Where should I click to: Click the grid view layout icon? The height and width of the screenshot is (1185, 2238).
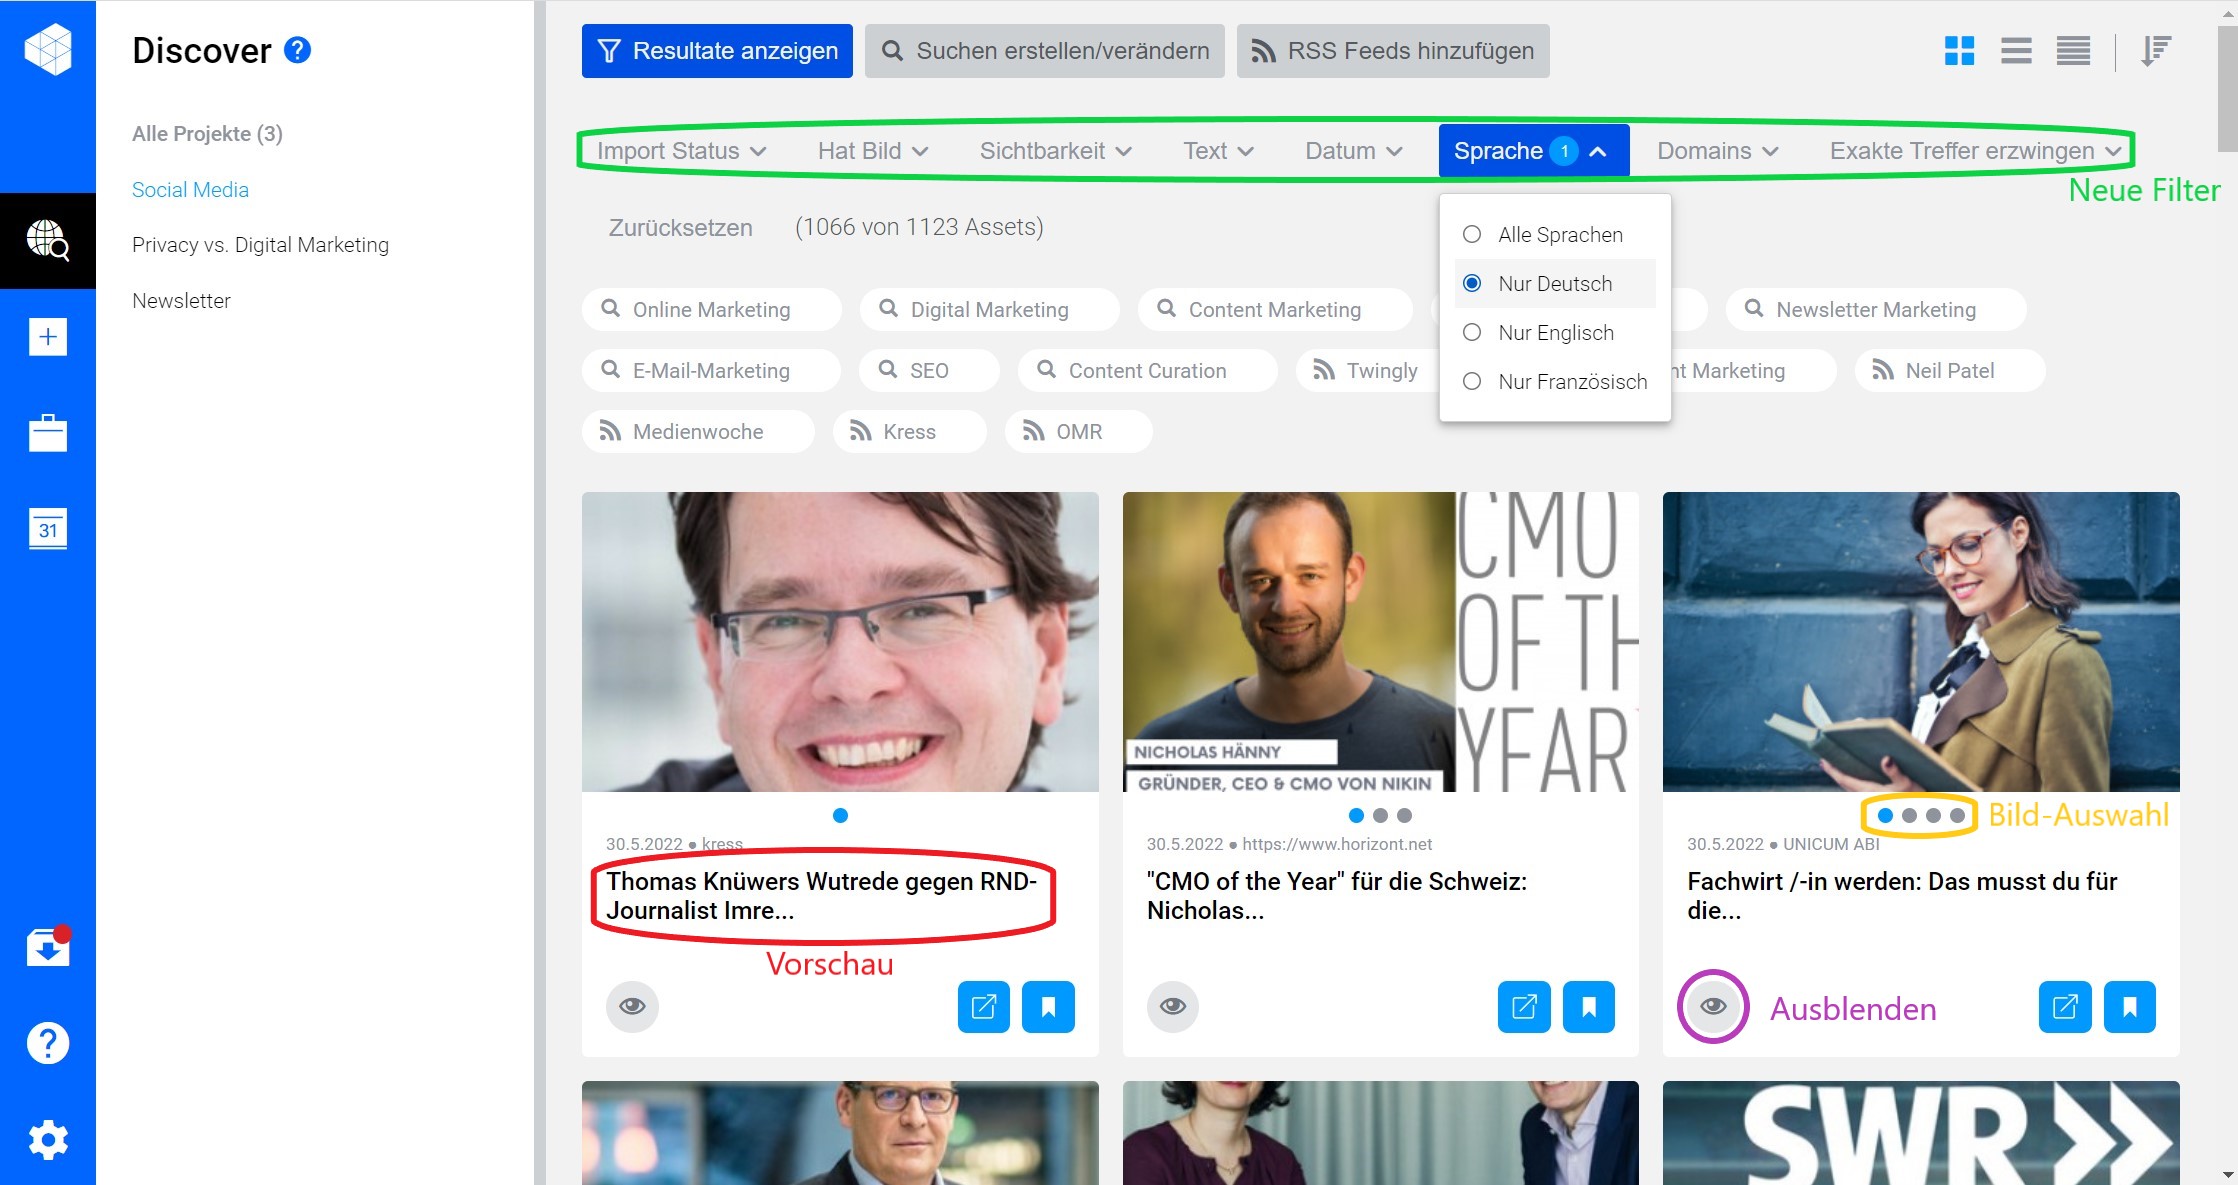tap(1957, 52)
